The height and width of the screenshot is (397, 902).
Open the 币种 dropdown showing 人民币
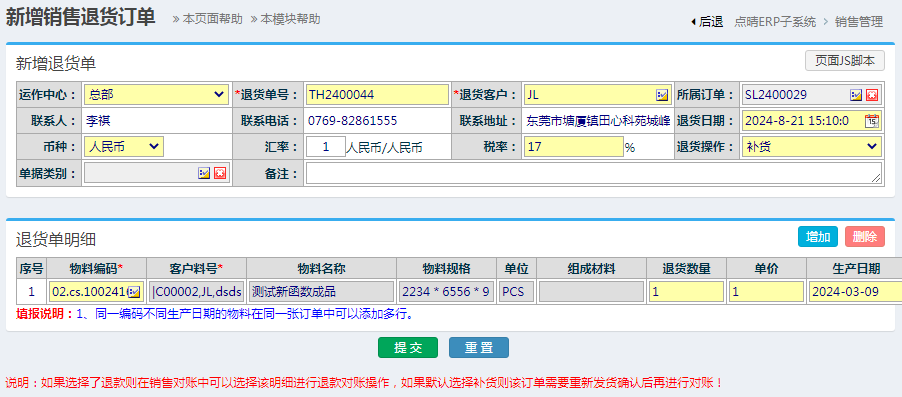coord(124,147)
